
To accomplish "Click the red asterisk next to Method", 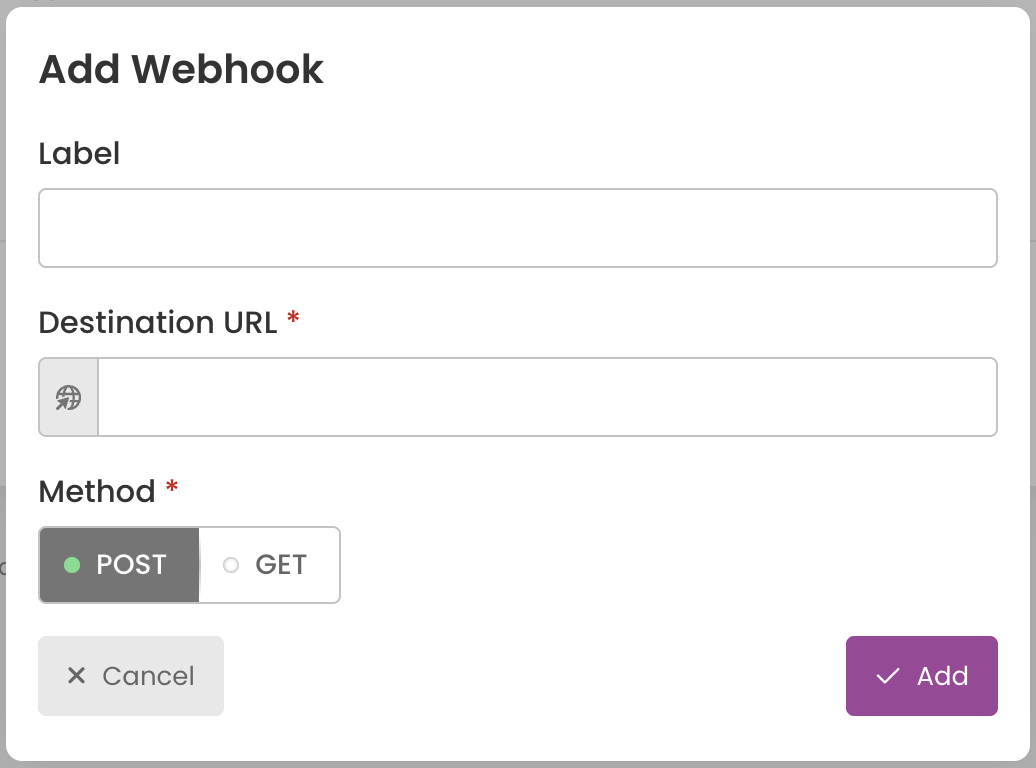I will coord(172,487).
